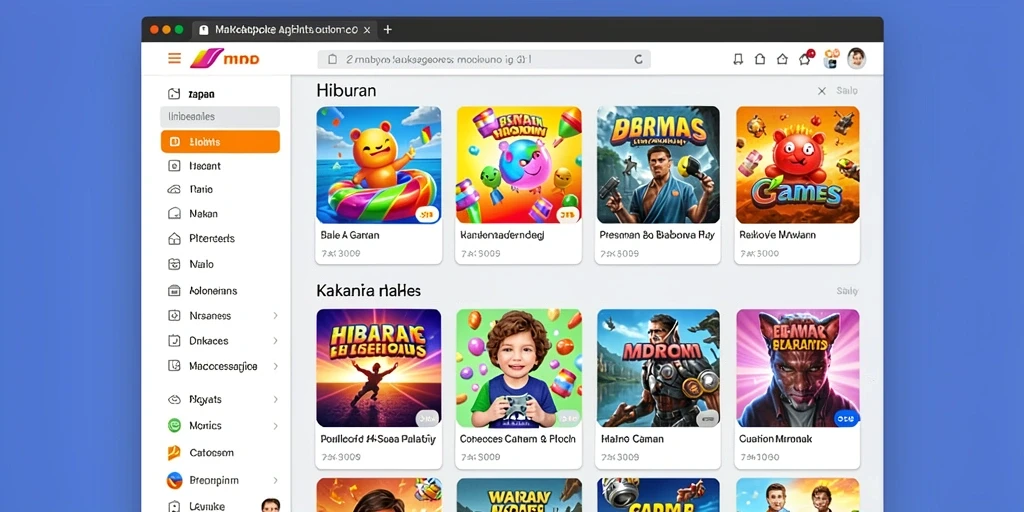Click the blue badge on the Cuation Mrronak card
The image size is (1024, 512).
[x=847, y=419]
